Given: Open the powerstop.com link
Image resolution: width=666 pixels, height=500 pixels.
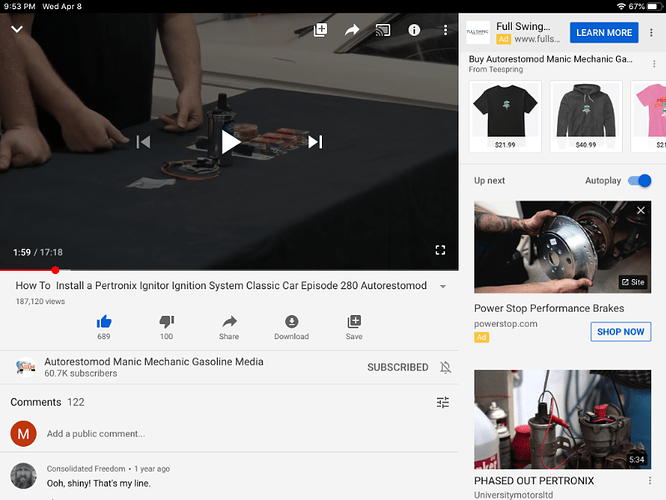Looking at the screenshot, I should (505, 324).
